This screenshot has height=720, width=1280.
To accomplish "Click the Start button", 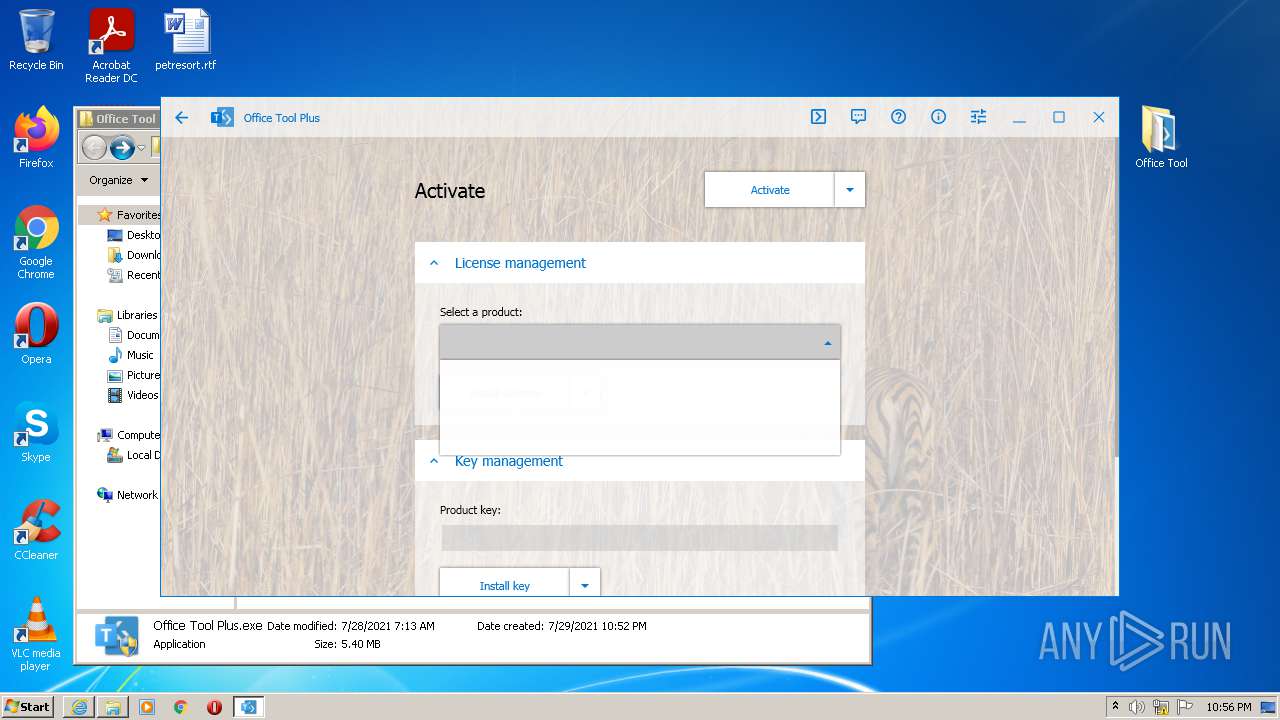I will pyautogui.click(x=28, y=706).
